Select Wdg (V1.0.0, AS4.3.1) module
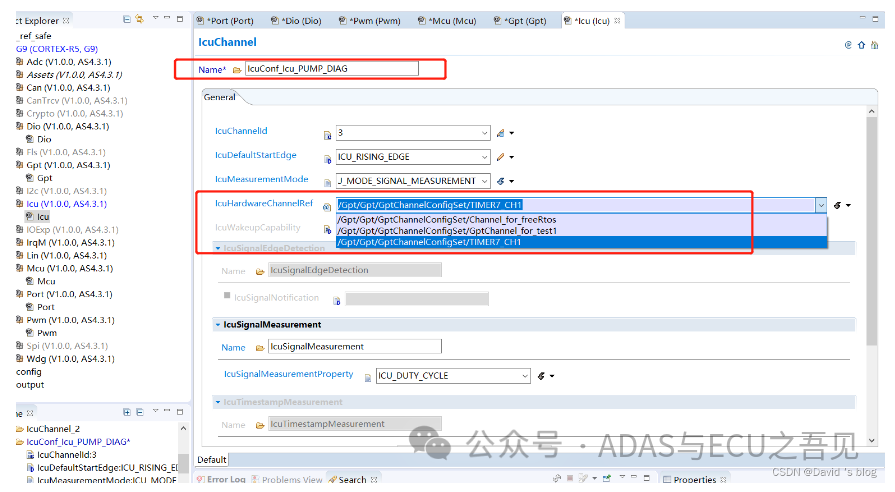Screen dimensions: 895x492 (70, 358)
